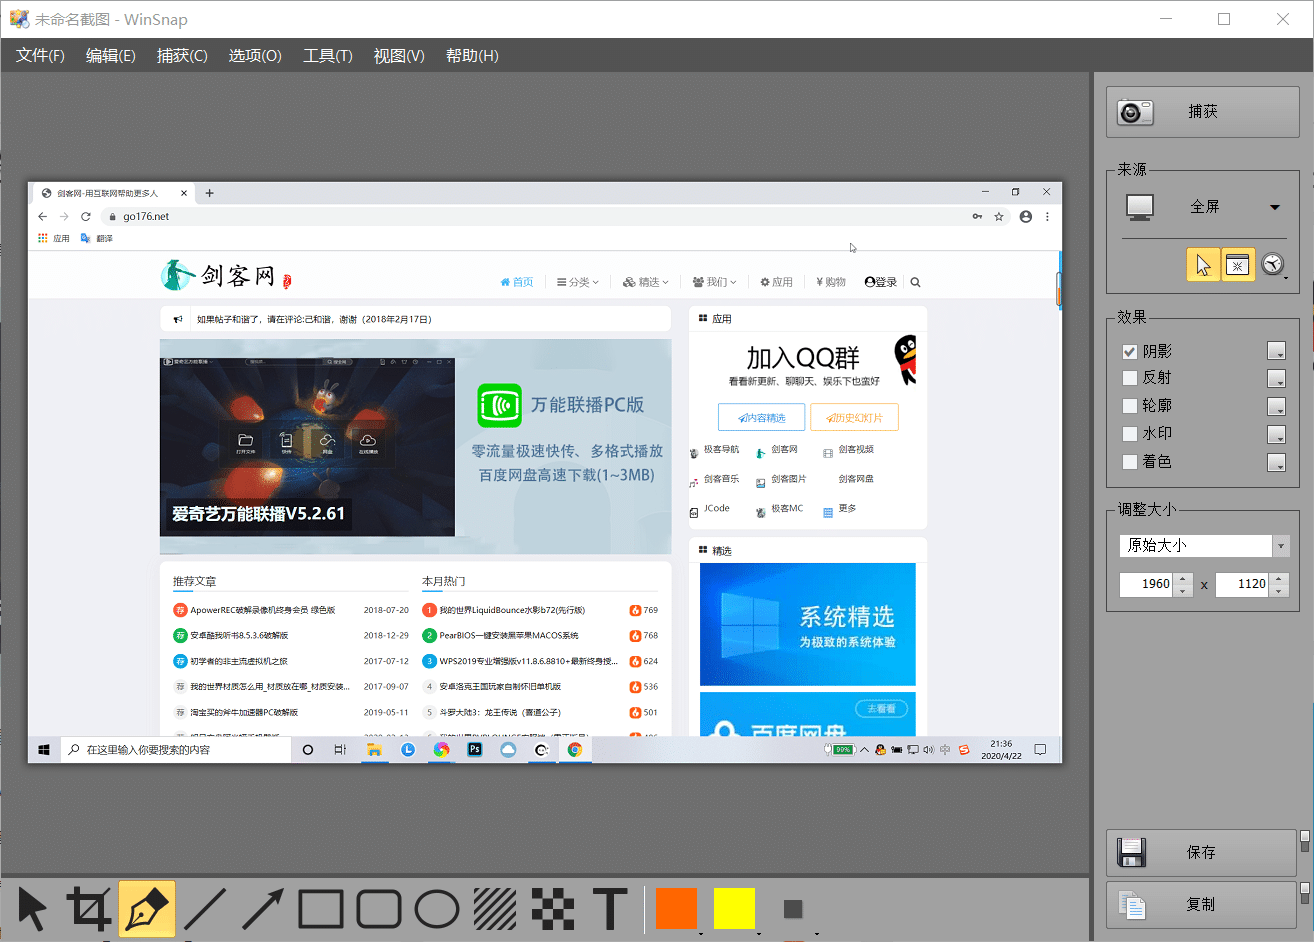Open the 捕获(C) menu
The height and width of the screenshot is (942, 1314).
tap(182, 56)
